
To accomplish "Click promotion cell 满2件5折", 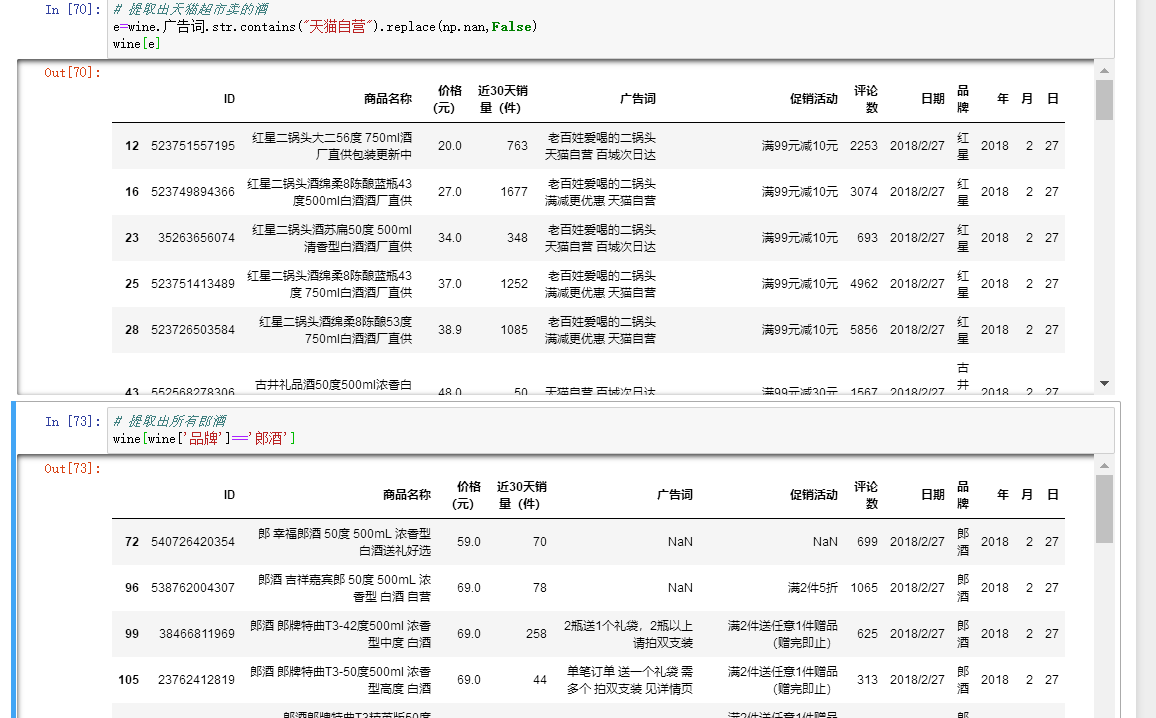I will point(812,588).
